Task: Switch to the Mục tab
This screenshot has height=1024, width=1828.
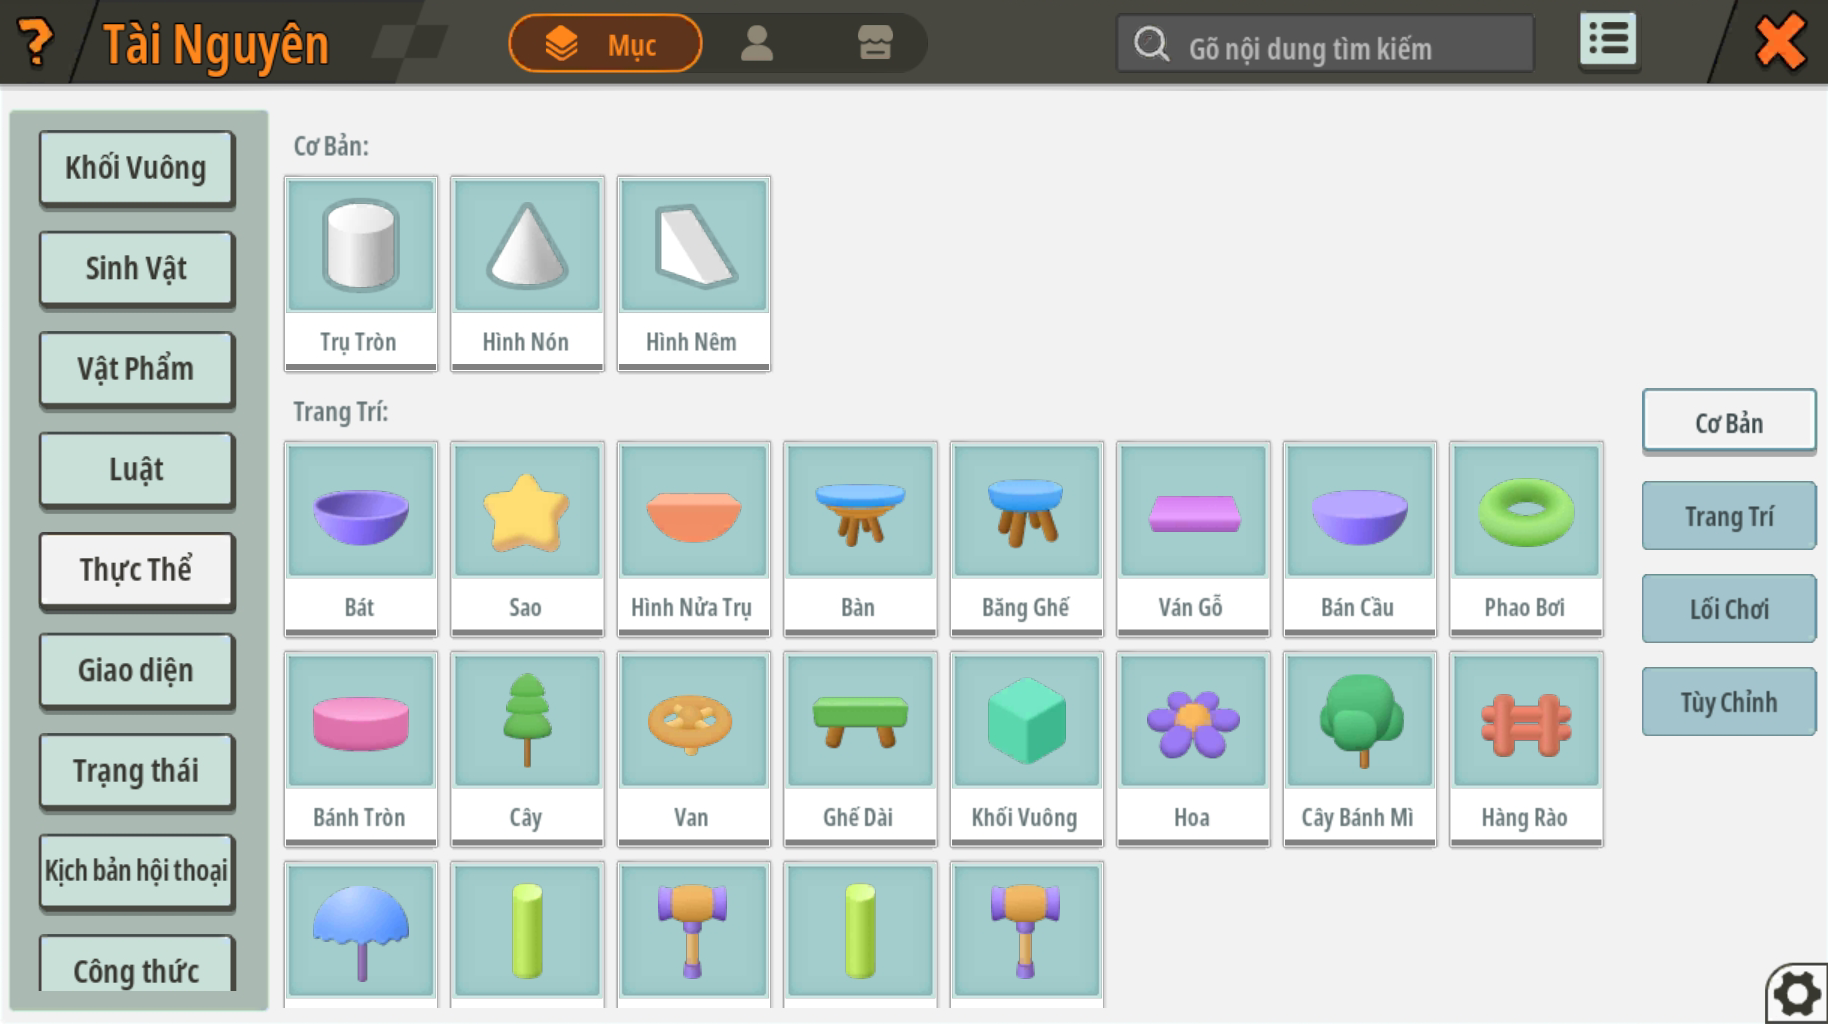Action: click(x=605, y=44)
